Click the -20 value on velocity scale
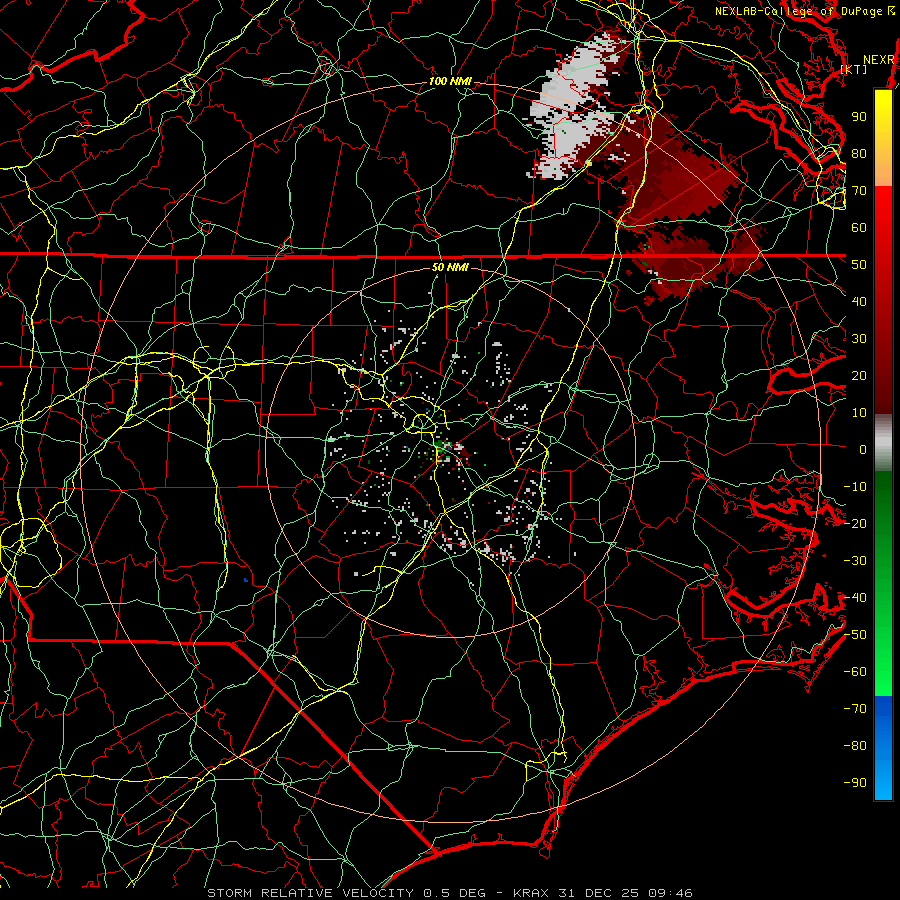The image size is (900, 900). point(855,524)
